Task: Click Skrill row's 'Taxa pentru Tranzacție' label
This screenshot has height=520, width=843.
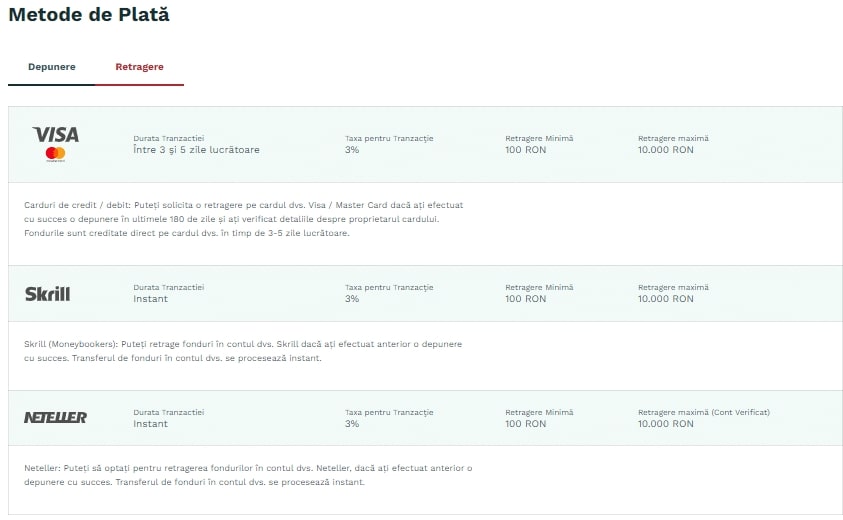Action: pyautogui.click(x=389, y=288)
